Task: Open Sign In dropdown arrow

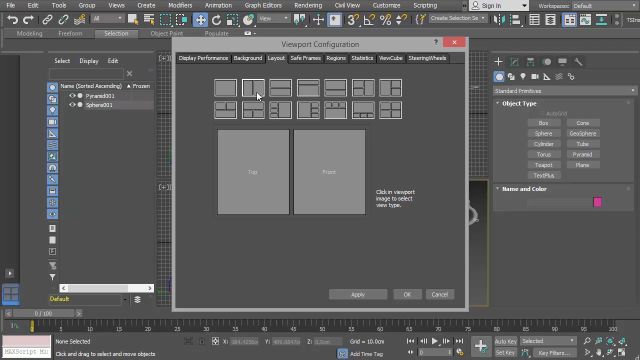Action: pos(524,6)
